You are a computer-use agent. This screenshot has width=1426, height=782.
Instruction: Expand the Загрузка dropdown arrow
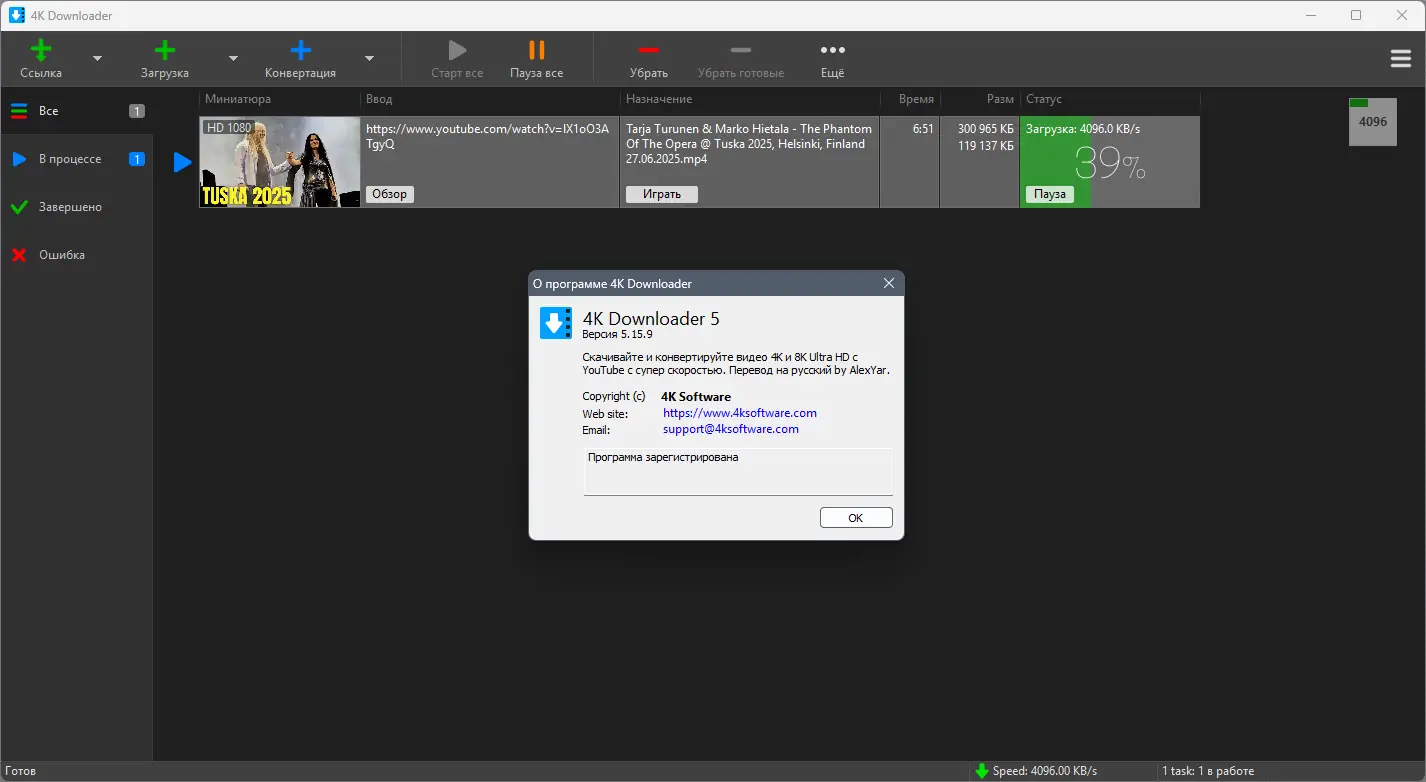click(x=233, y=59)
